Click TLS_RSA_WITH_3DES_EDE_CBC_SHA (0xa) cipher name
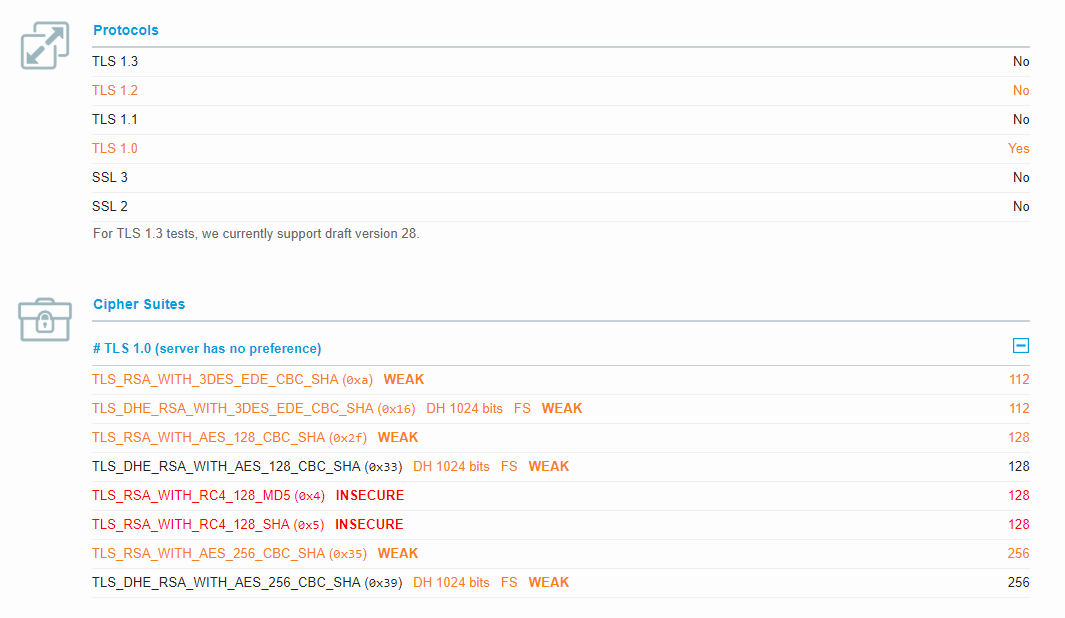The height and width of the screenshot is (618, 1065). pos(232,380)
